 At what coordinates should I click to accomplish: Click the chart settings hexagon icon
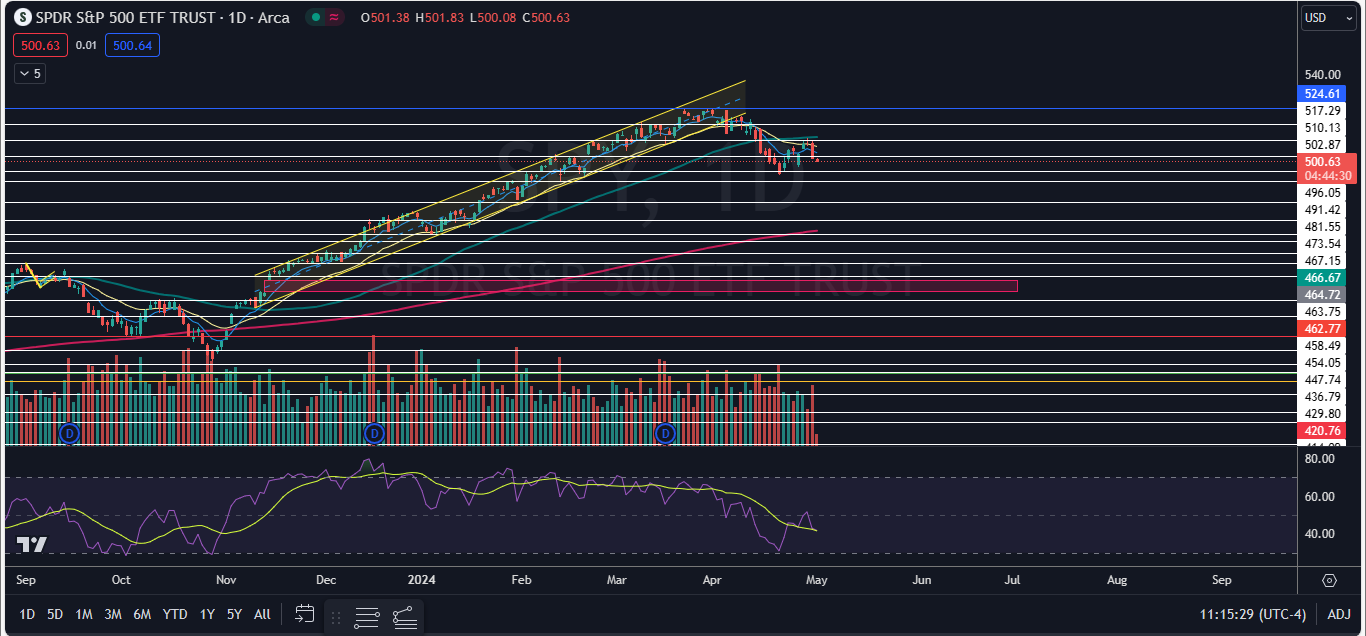1329,580
